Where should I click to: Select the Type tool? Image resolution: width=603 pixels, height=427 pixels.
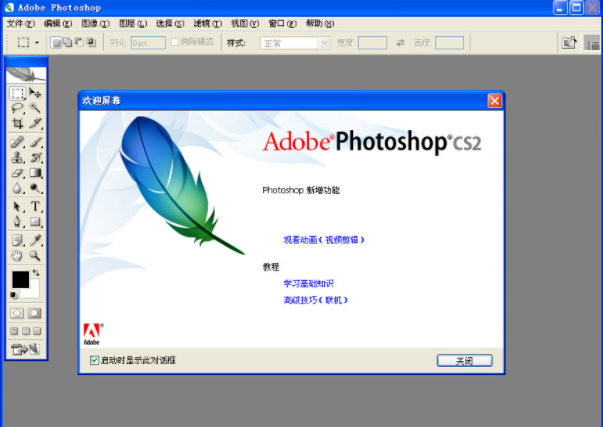click(35, 206)
